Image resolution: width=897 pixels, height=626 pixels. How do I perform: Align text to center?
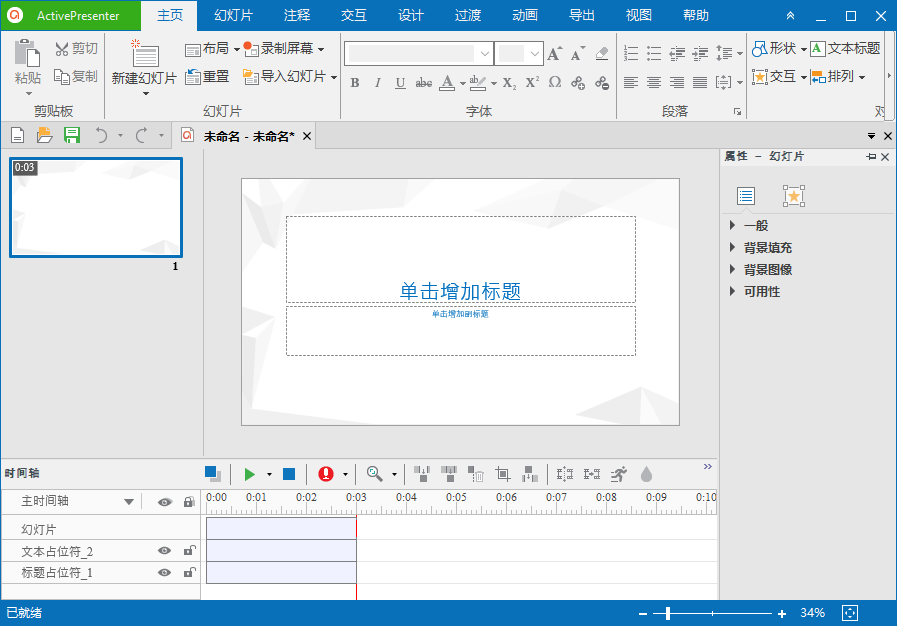tap(654, 83)
